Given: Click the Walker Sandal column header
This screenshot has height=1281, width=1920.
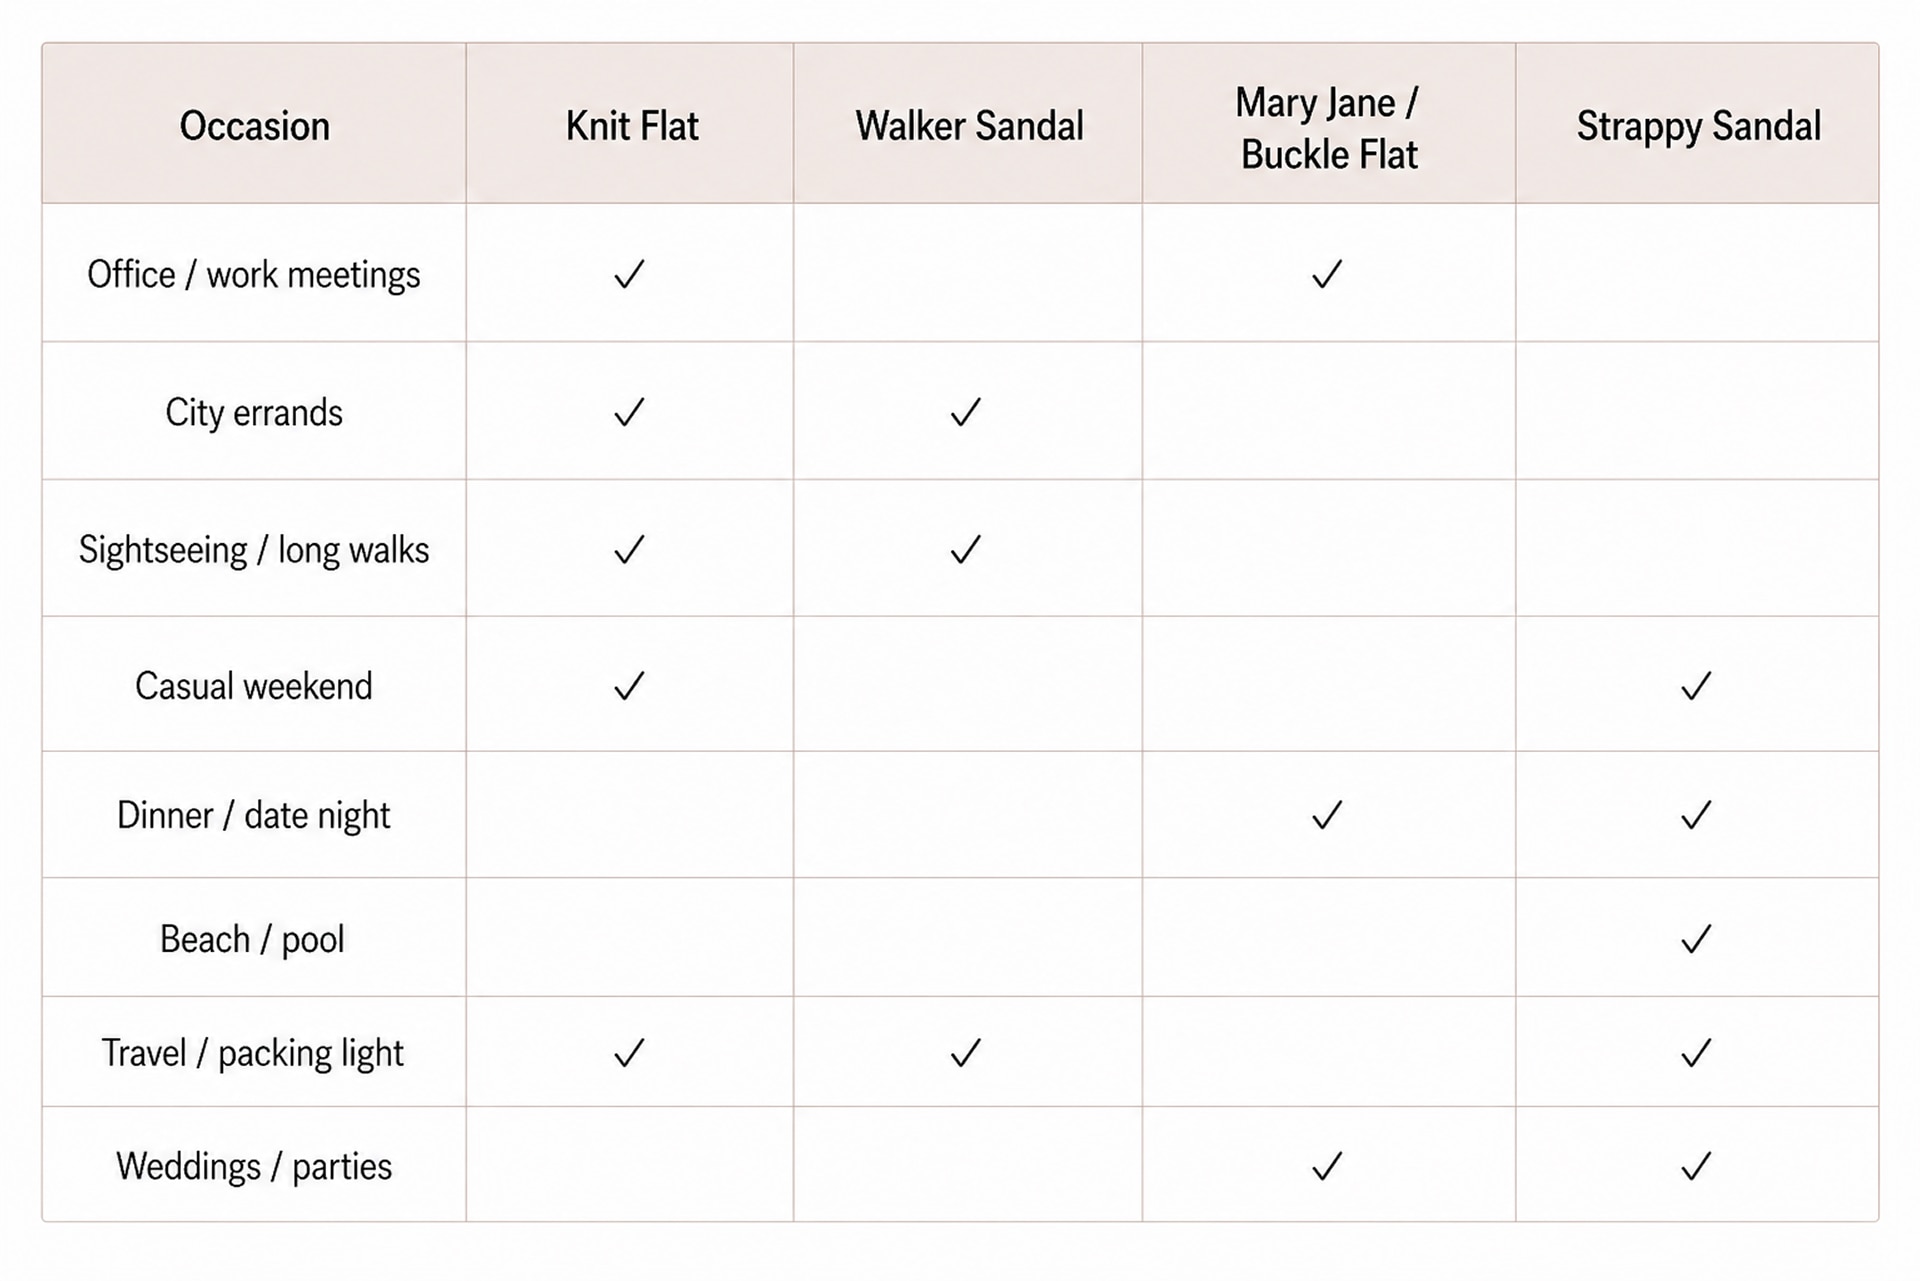Looking at the screenshot, I should pyautogui.click(x=969, y=126).
